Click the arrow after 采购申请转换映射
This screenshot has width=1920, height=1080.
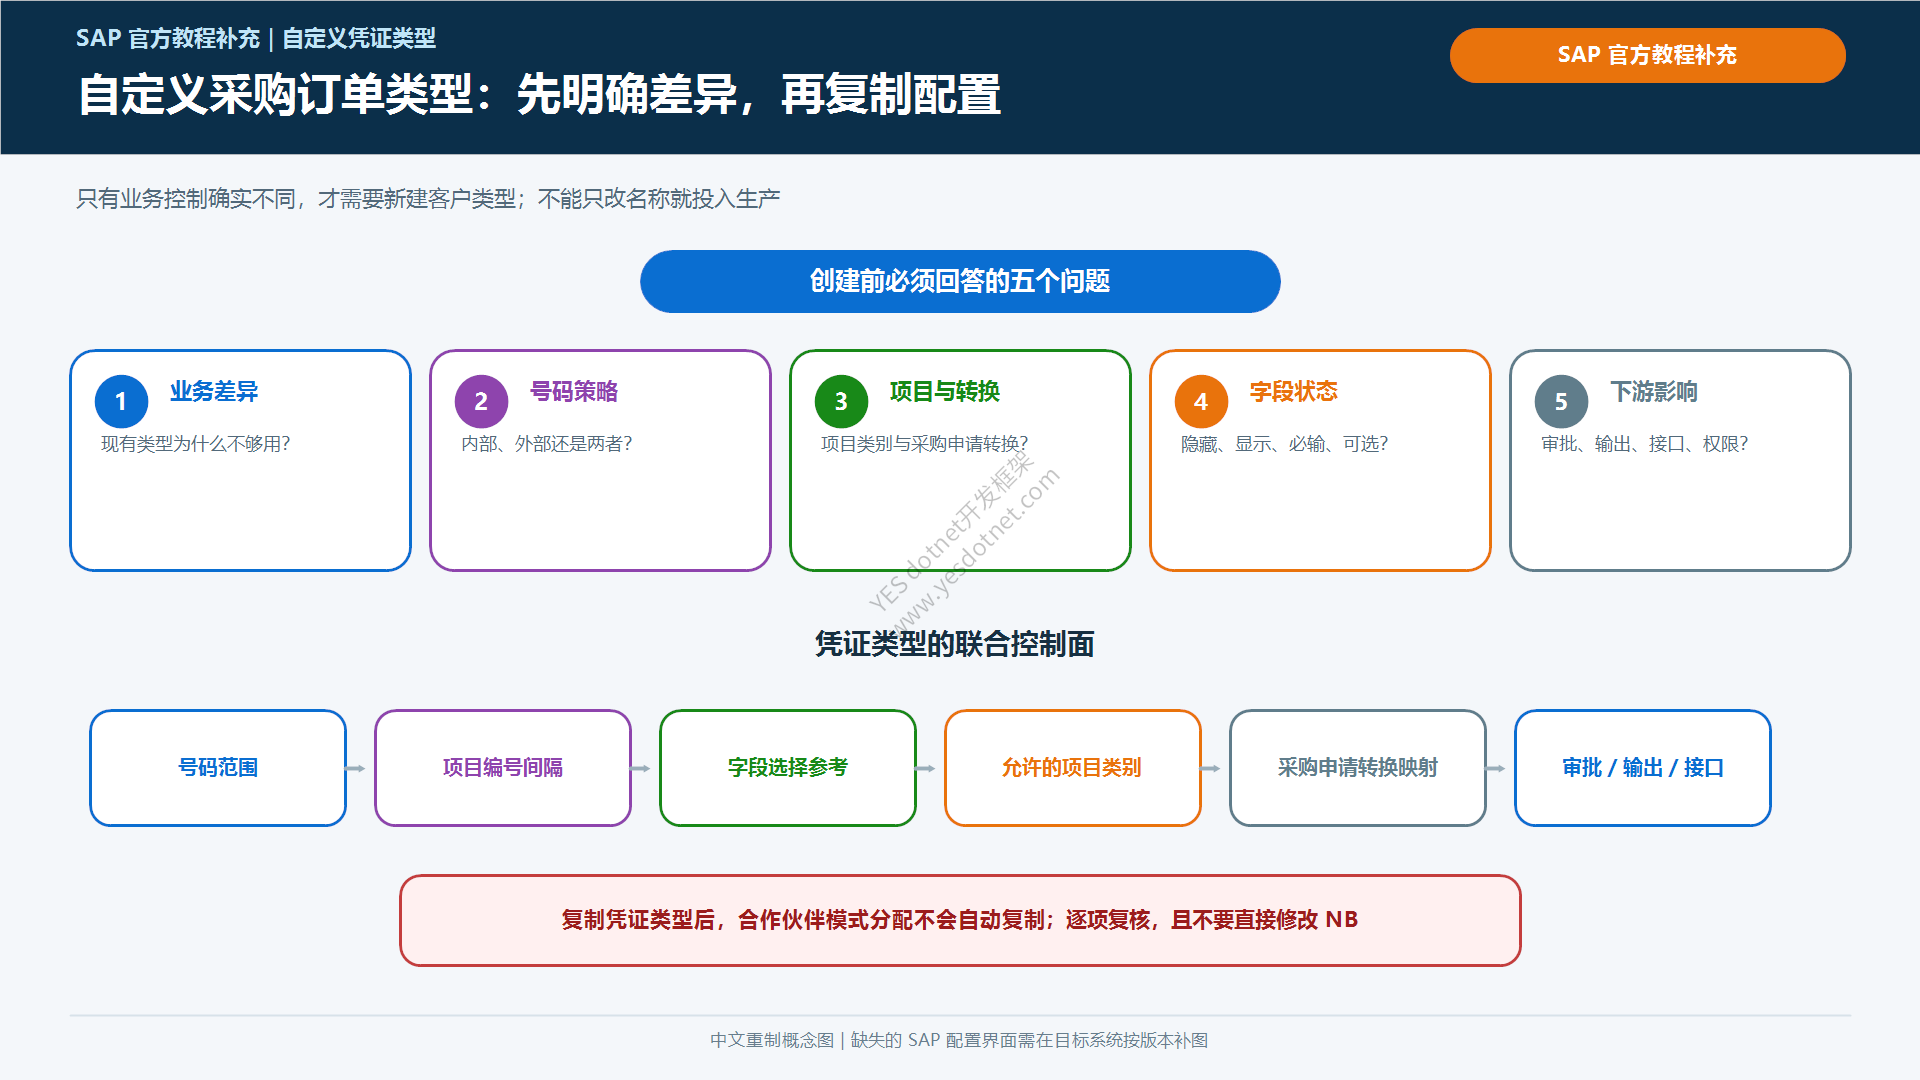tap(1496, 769)
